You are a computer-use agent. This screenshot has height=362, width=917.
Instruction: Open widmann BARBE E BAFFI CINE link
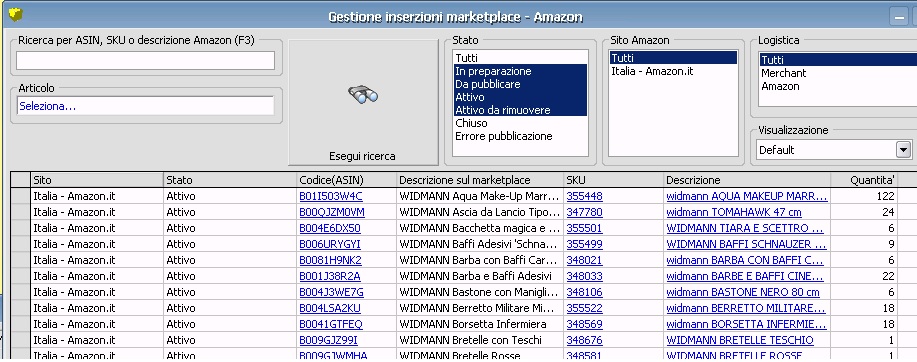745,276
